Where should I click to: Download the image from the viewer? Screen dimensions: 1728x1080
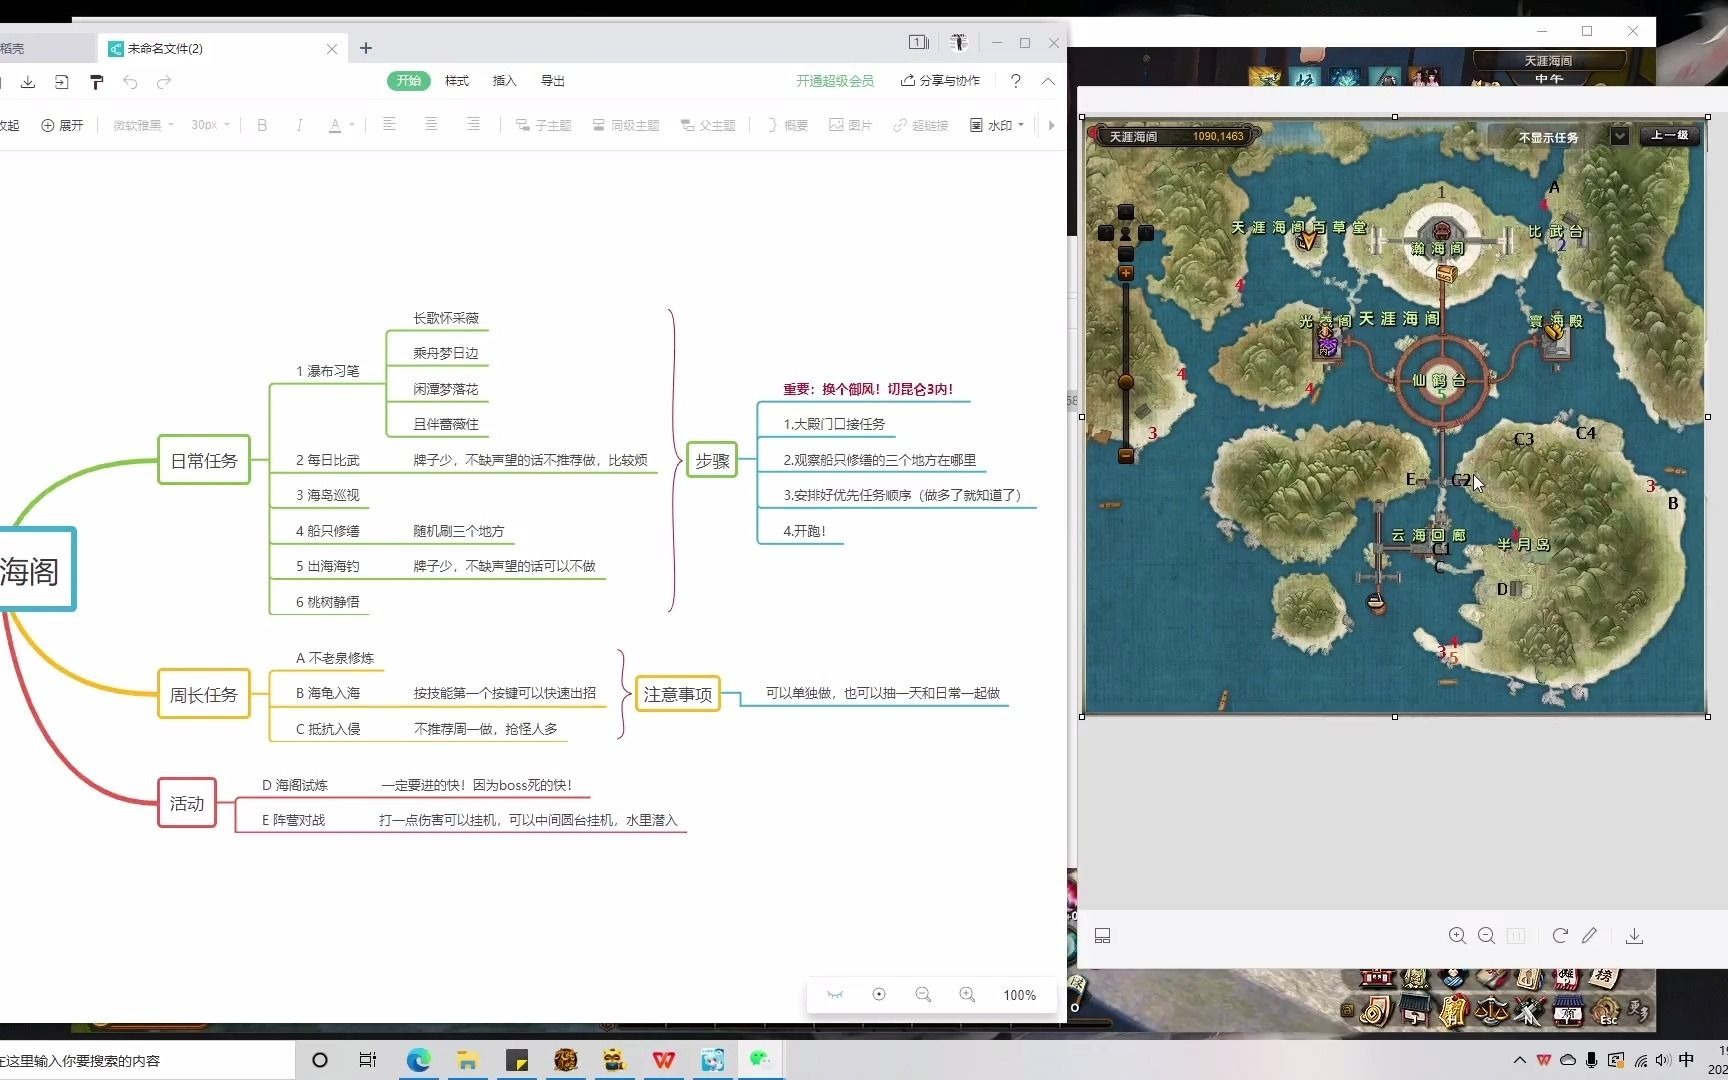1634,936
